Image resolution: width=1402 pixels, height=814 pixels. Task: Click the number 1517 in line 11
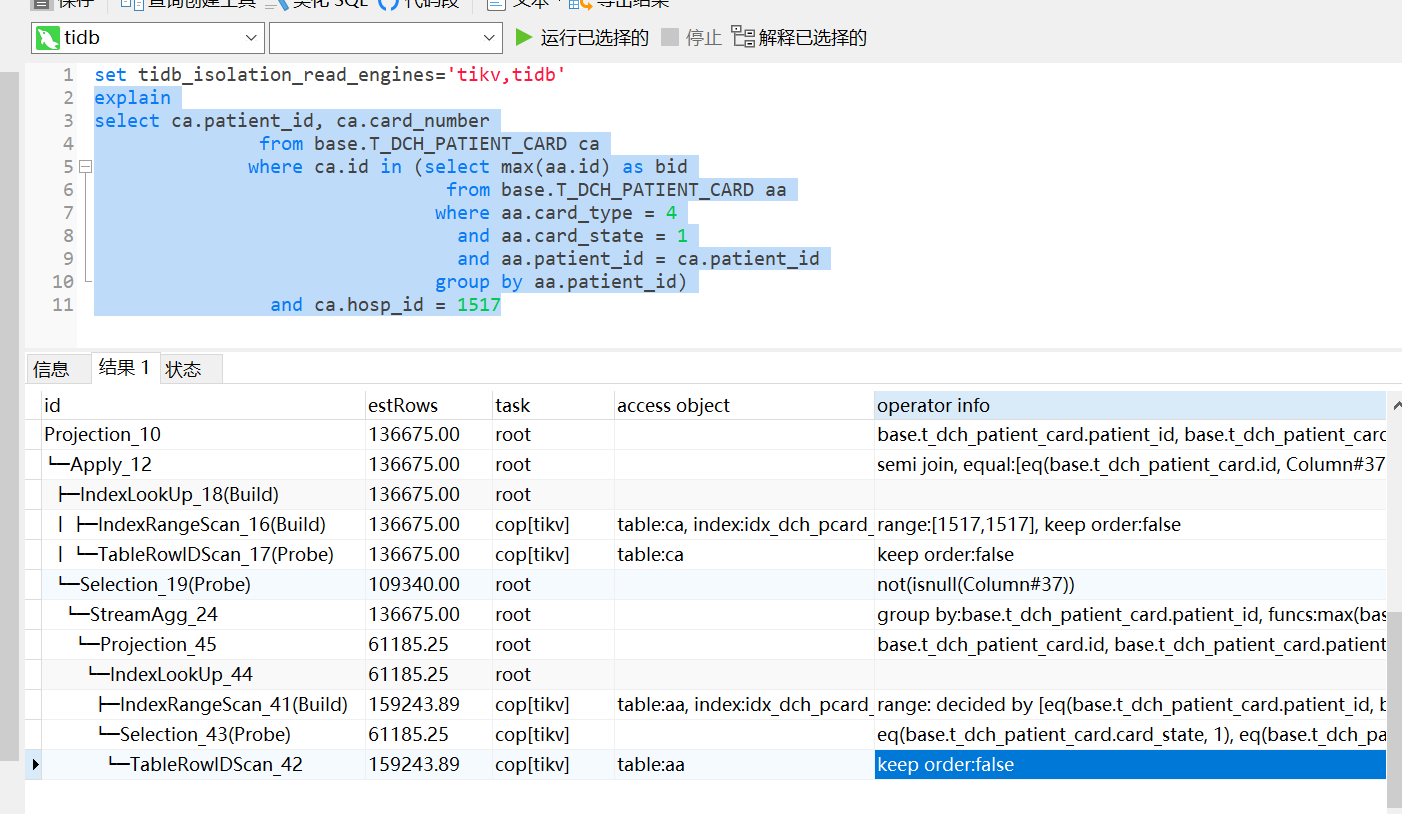click(x=479, y=305)
